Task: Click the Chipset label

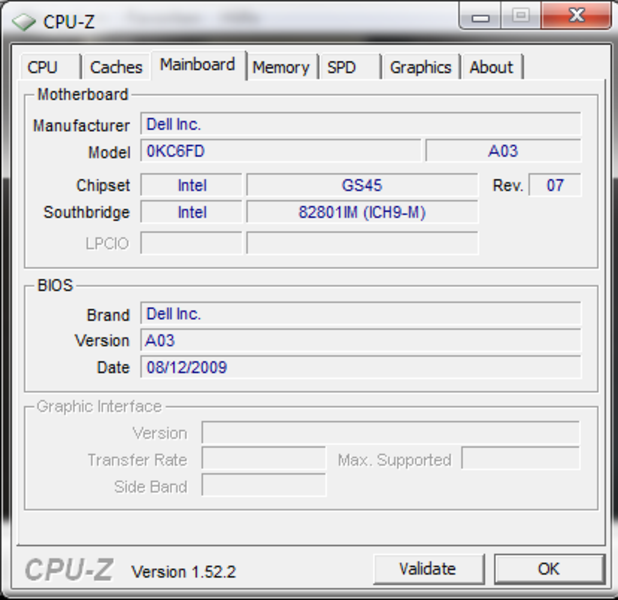Action: coord(103,186)
